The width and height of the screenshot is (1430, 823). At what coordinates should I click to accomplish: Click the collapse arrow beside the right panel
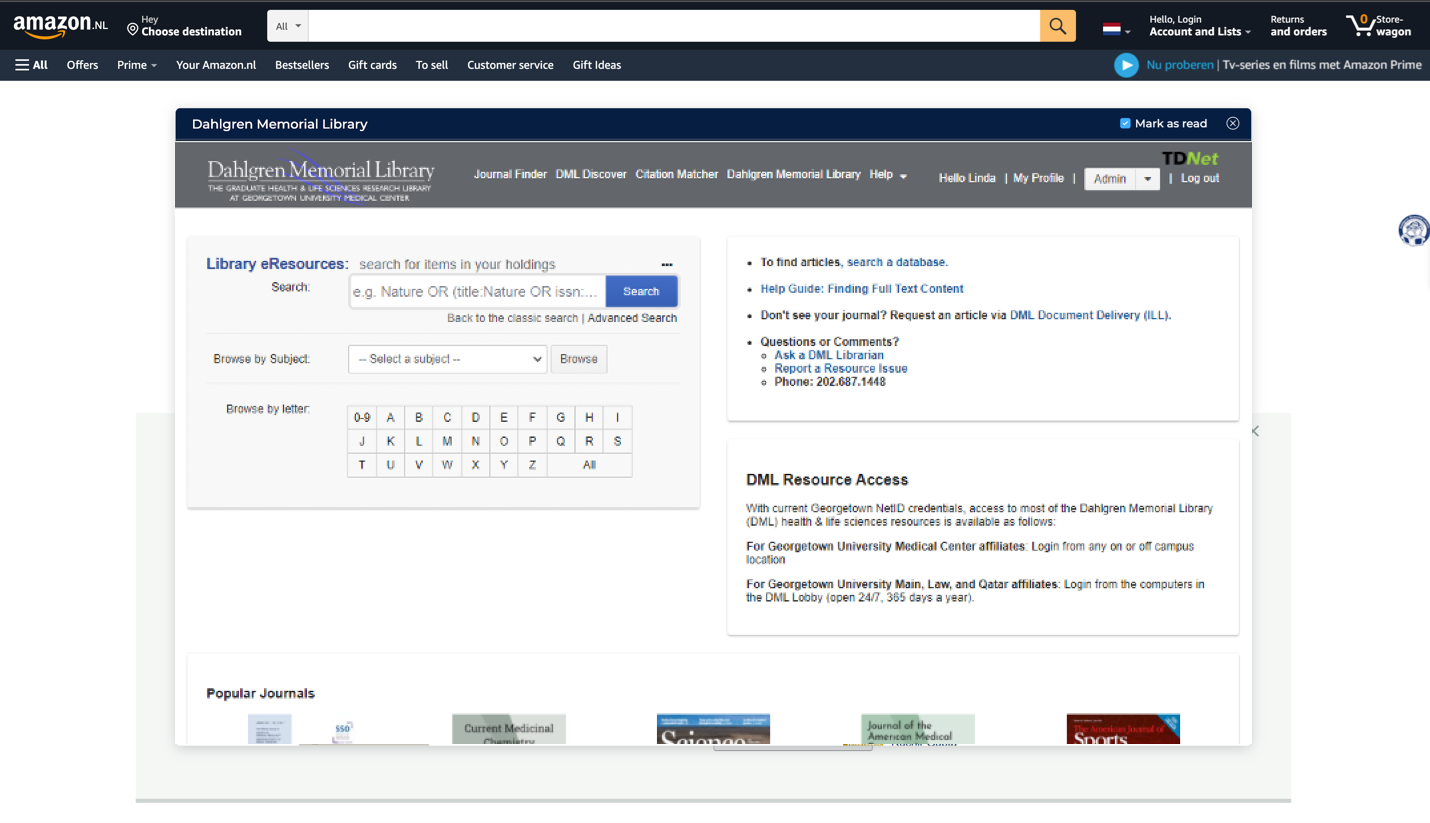1255,431
